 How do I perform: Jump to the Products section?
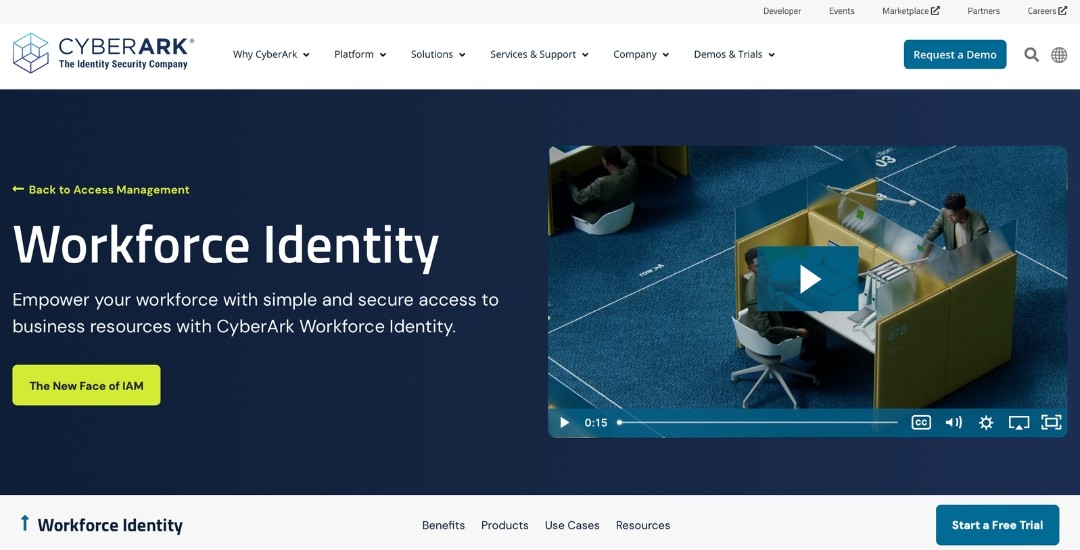[x=505, y=525]
